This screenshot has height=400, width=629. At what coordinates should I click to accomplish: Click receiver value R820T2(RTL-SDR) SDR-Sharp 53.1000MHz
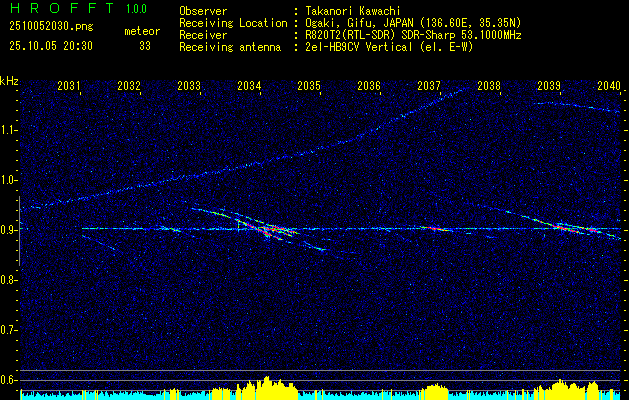click(x=413, y=35)
